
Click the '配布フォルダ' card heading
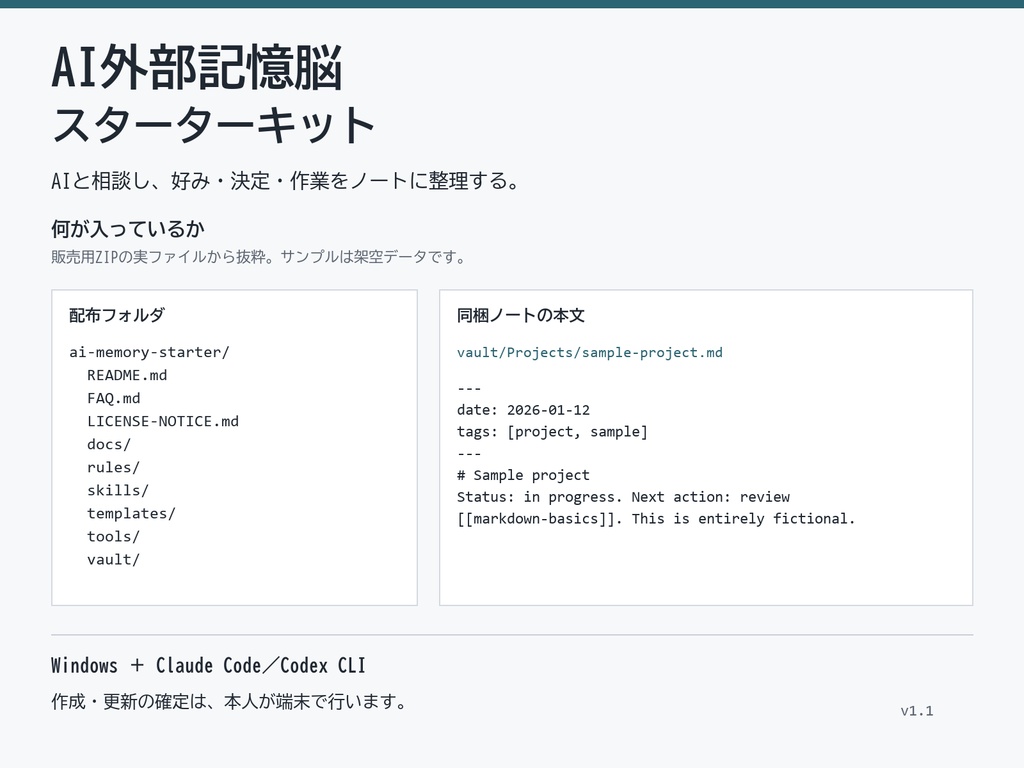[117, 315]
